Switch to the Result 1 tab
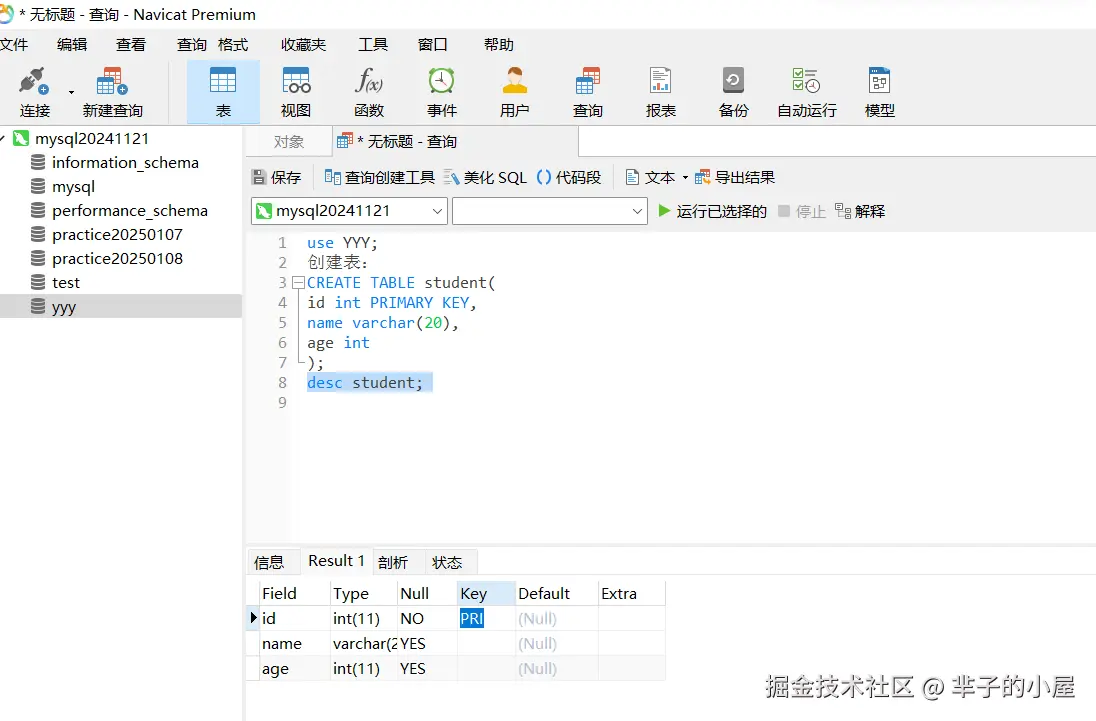Screen dimensions: 1096x721 [336, 561]
